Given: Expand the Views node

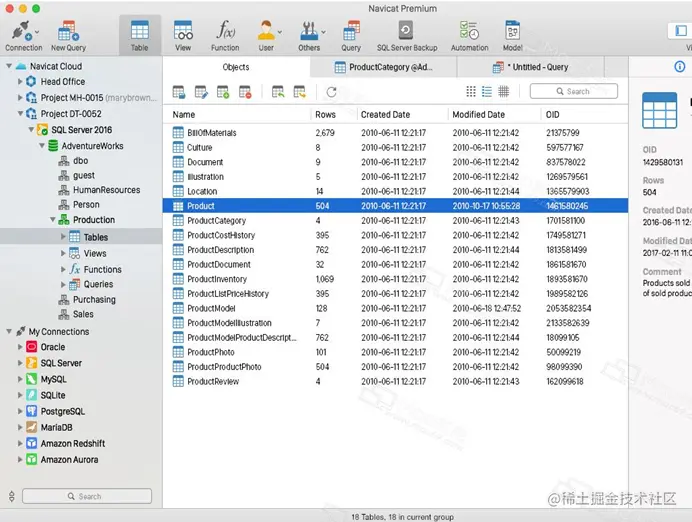Looking at the screenshot, I should [x=63, y=253].
